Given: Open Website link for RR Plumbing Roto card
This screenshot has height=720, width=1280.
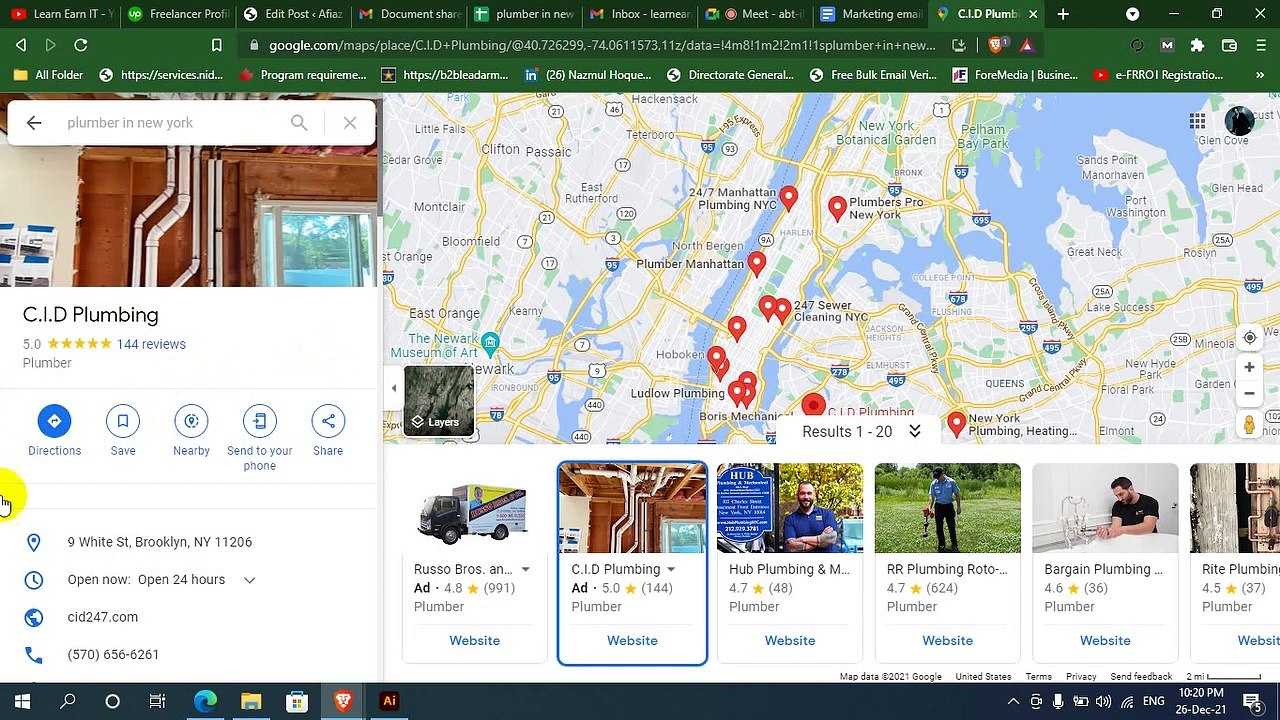Looking at the screenshot, I should [x=947, y=641].
